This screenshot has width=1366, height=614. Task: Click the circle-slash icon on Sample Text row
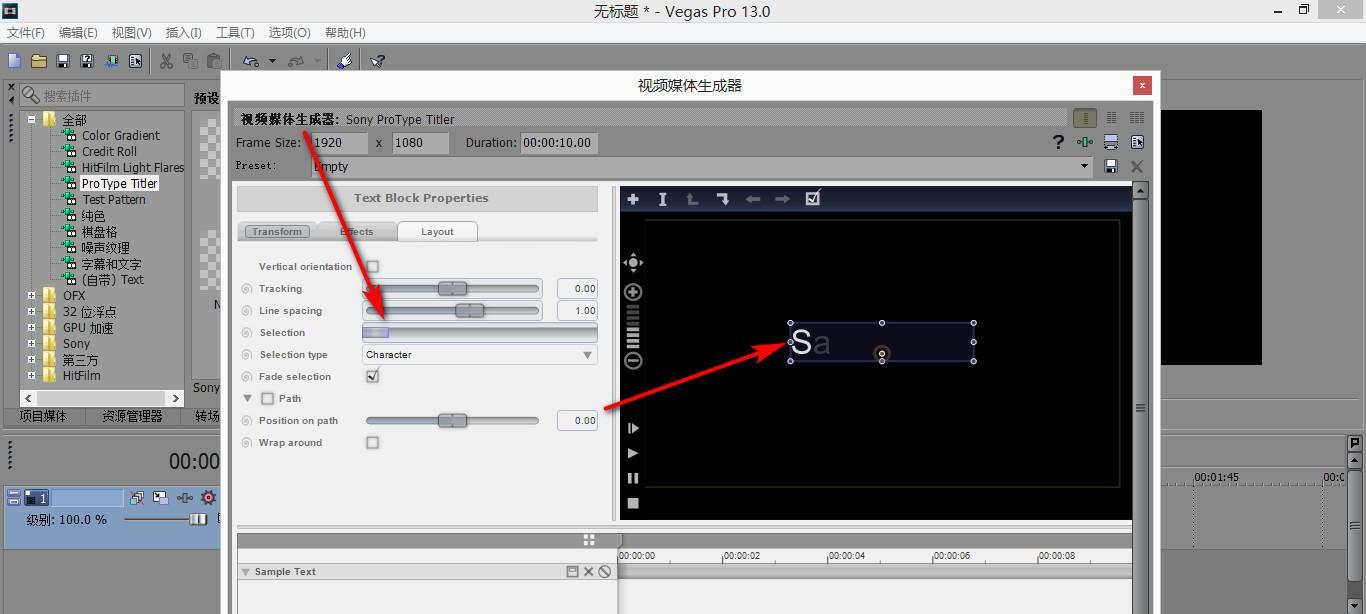click(604, 572)
